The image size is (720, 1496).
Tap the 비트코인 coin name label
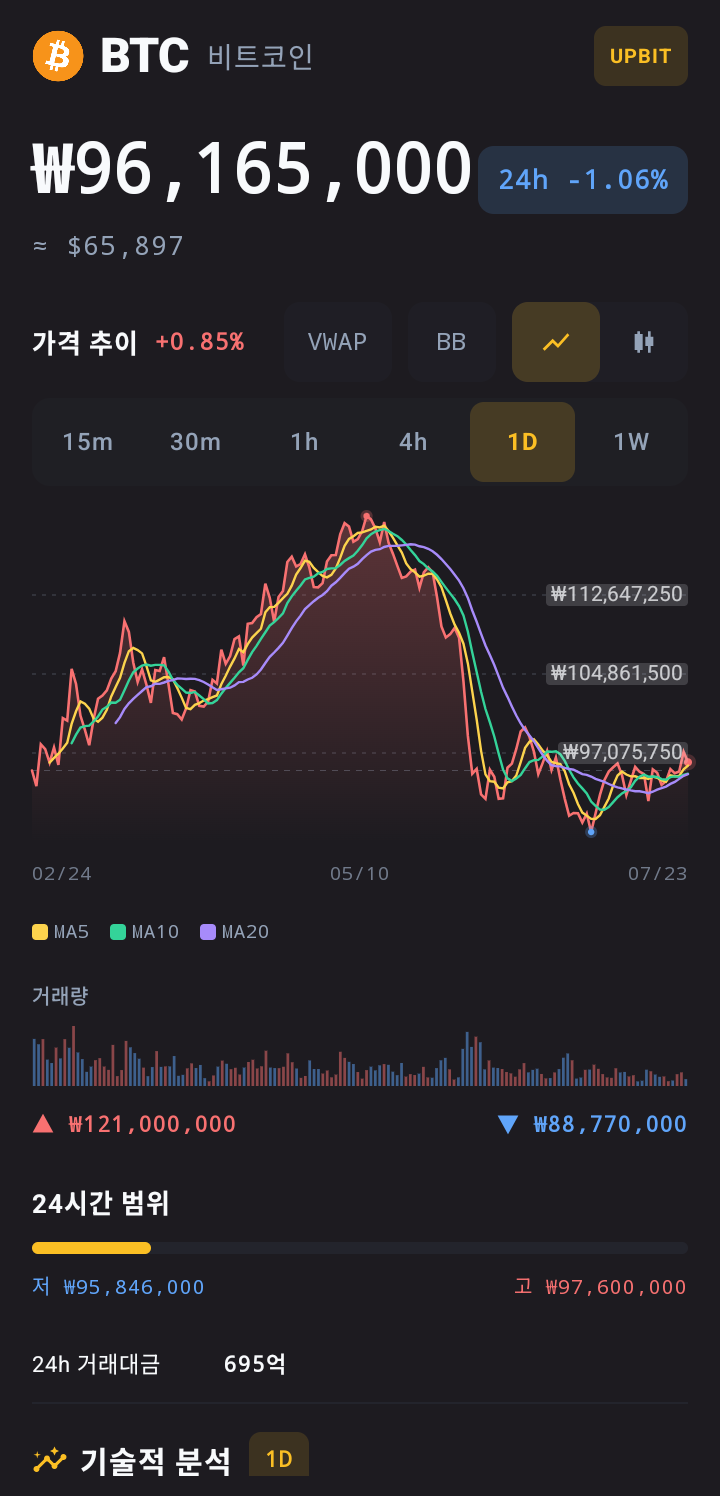[260, 56]
